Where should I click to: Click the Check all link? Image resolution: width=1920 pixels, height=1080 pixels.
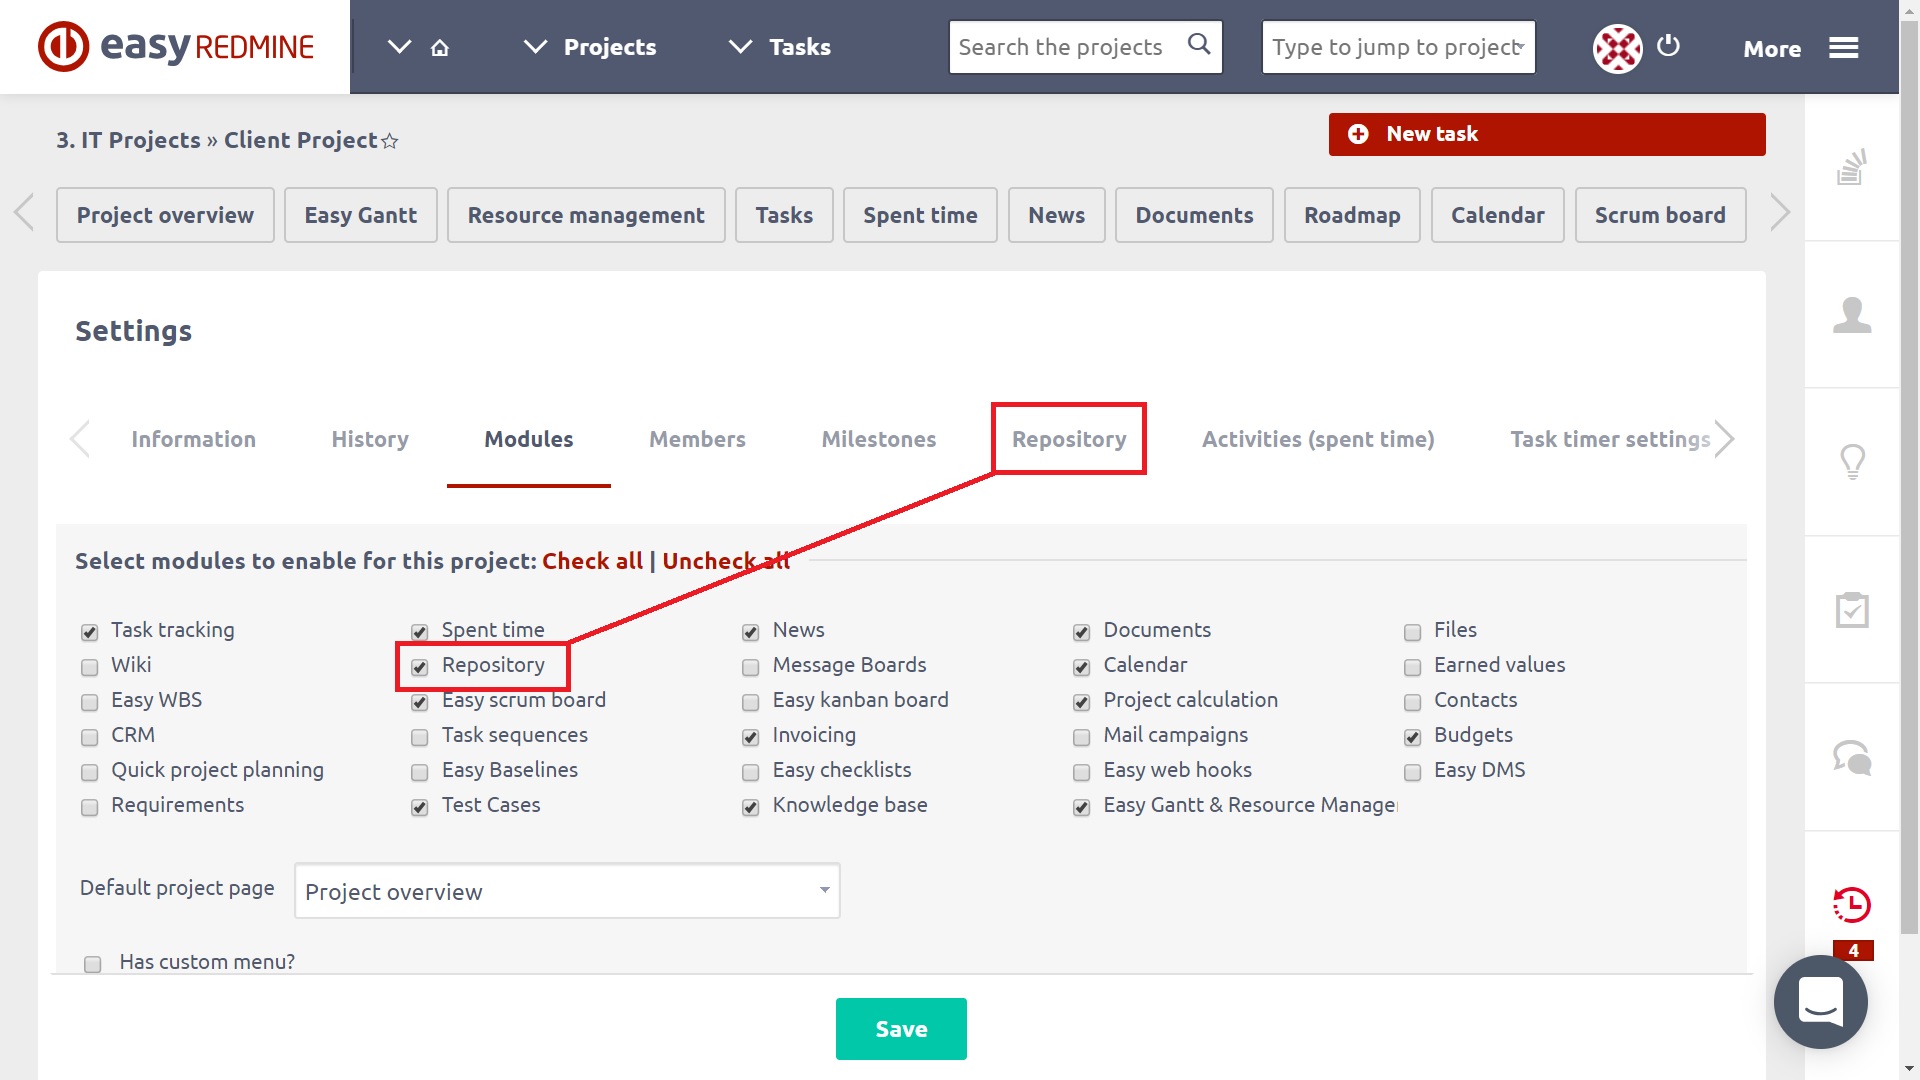click(592, 561)
